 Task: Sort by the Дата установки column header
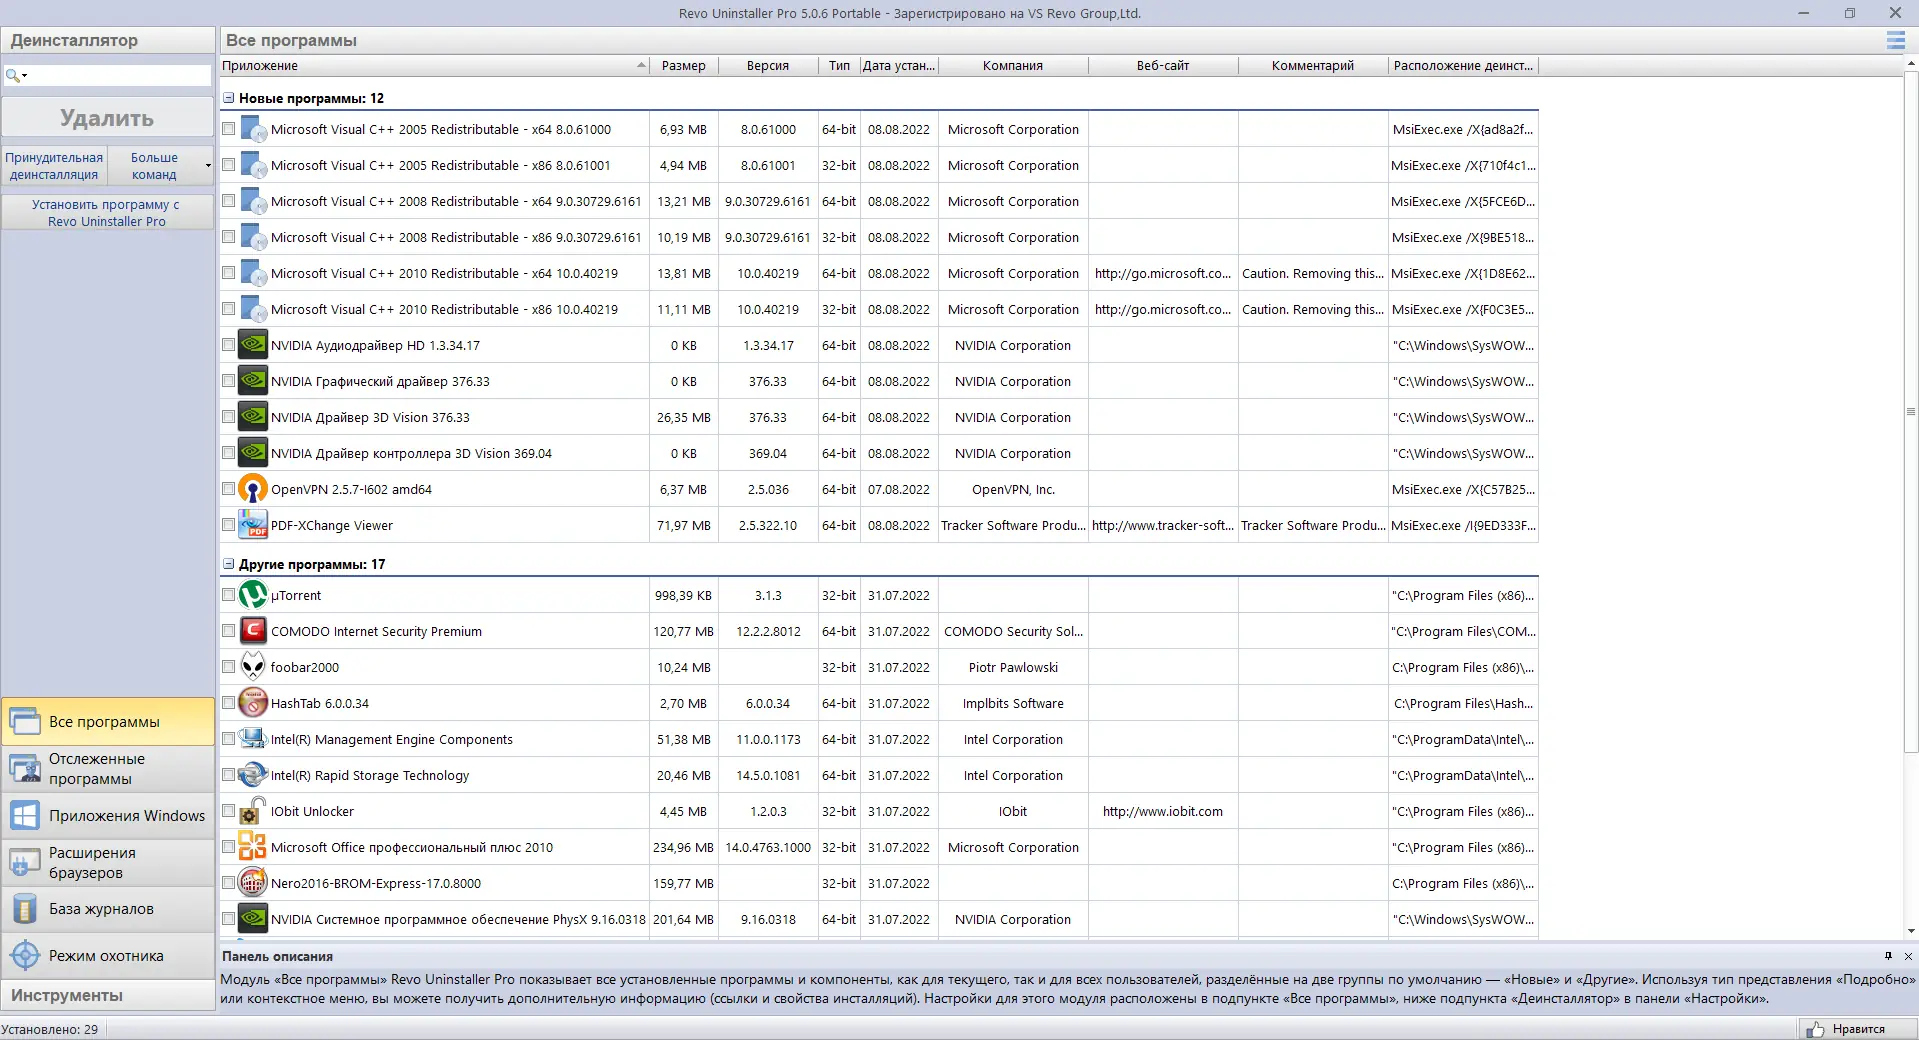[x=899, y=66]
